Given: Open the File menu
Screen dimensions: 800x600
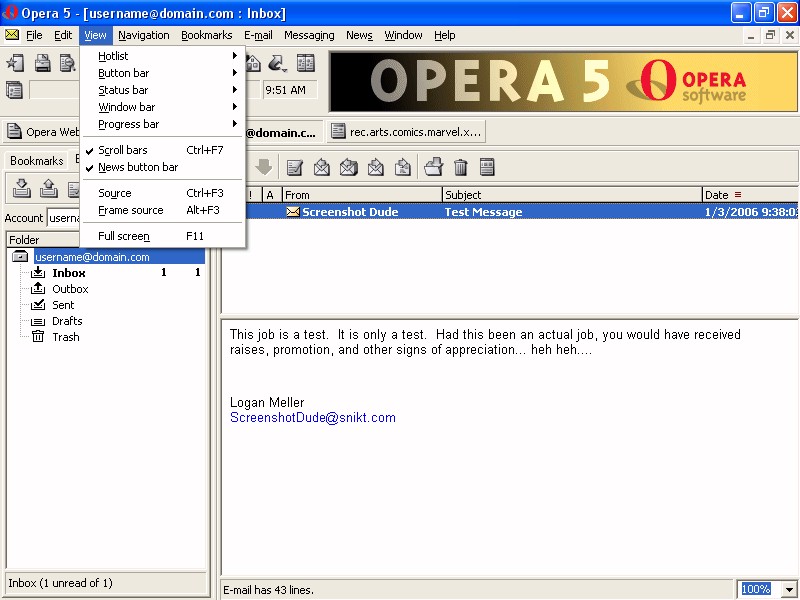Looking at the screenshot, I should pyautogui.click(x=34, y=35).
